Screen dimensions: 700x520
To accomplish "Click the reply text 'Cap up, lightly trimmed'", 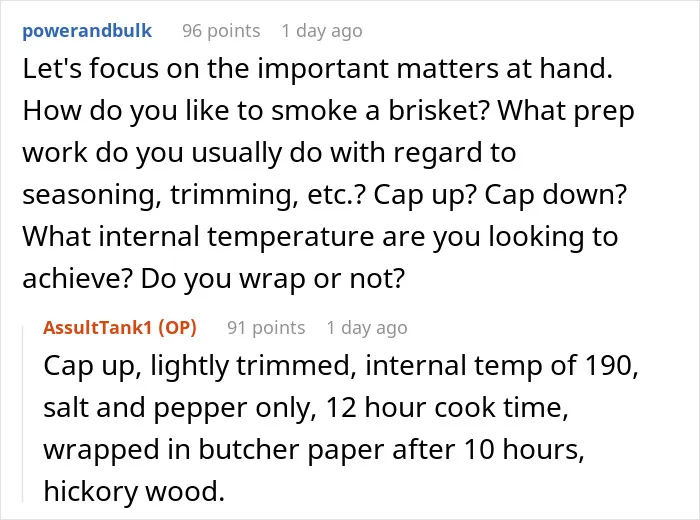I will coord(200,366).
